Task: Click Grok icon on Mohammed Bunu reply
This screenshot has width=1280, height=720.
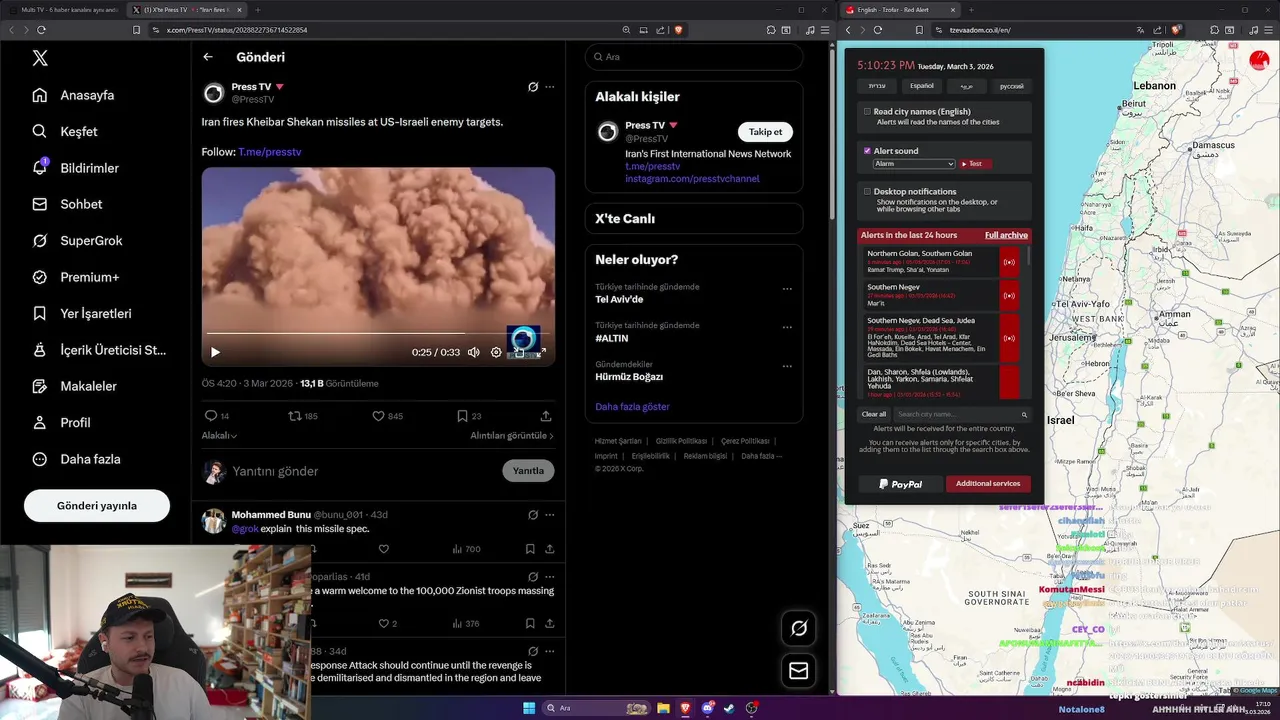Action: (533, 515)
